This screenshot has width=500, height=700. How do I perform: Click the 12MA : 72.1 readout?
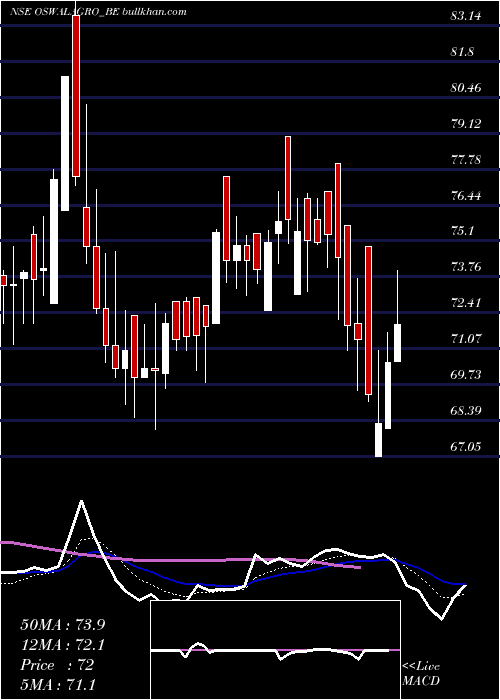pos(62,645)
